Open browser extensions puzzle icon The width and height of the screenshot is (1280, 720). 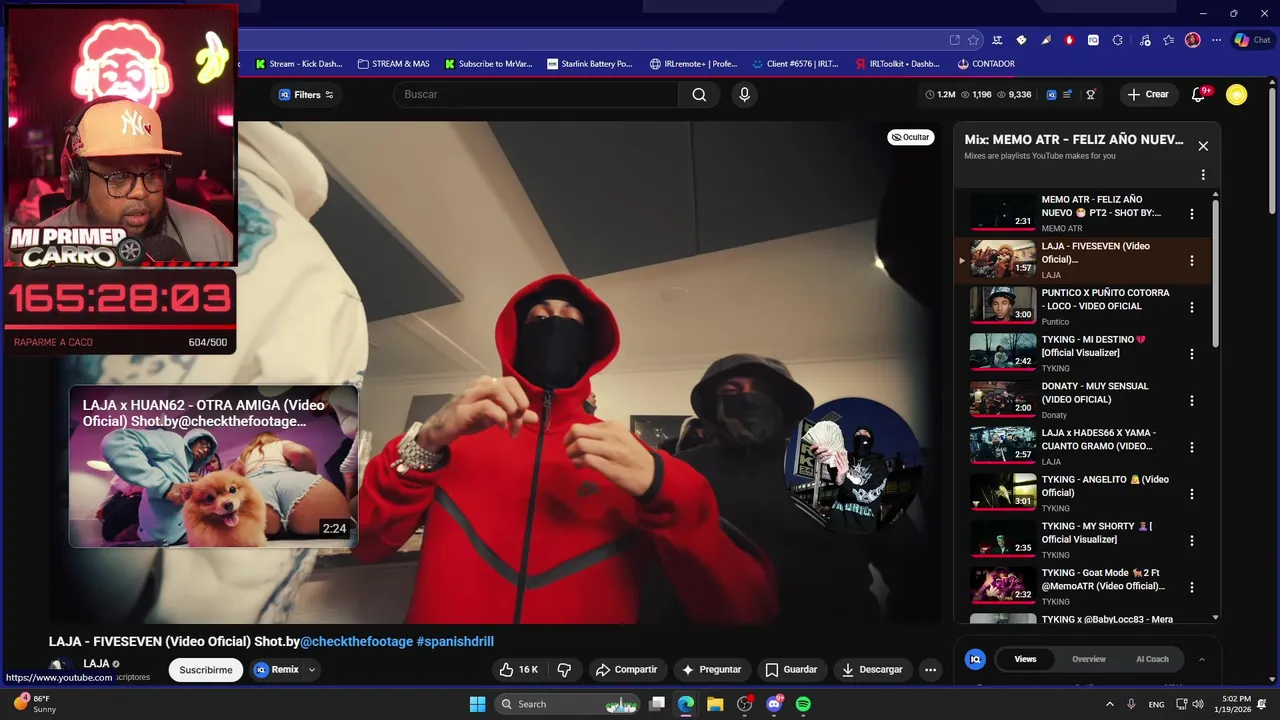pyautogui.click(x=1117, y=40)
